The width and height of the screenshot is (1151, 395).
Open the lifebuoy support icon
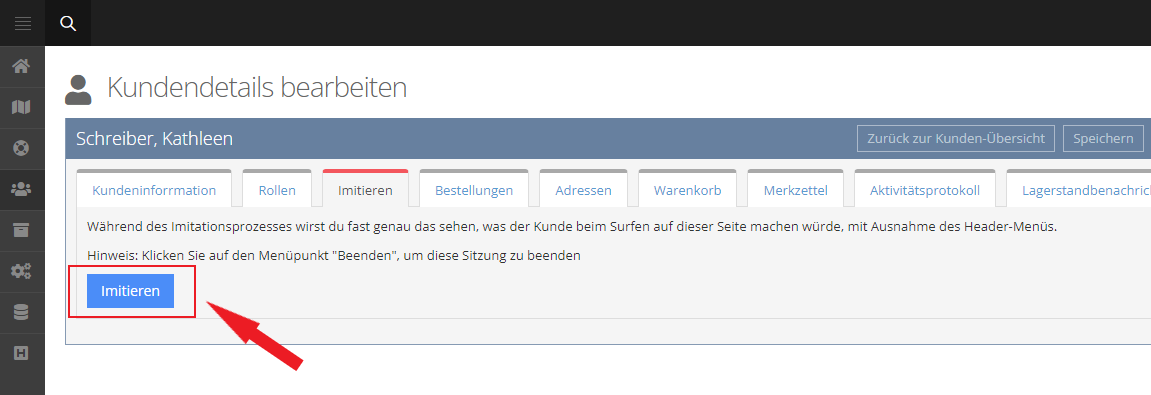(22, 148)
